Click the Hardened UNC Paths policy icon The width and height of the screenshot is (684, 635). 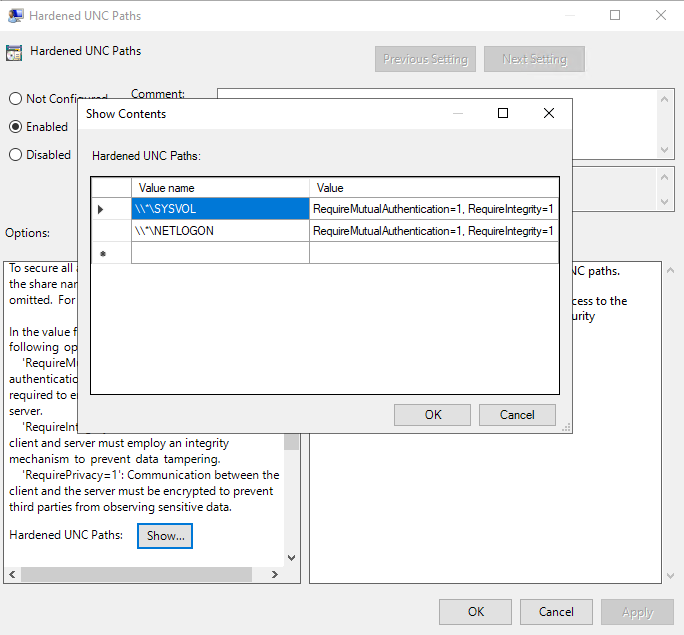(14, 52)
